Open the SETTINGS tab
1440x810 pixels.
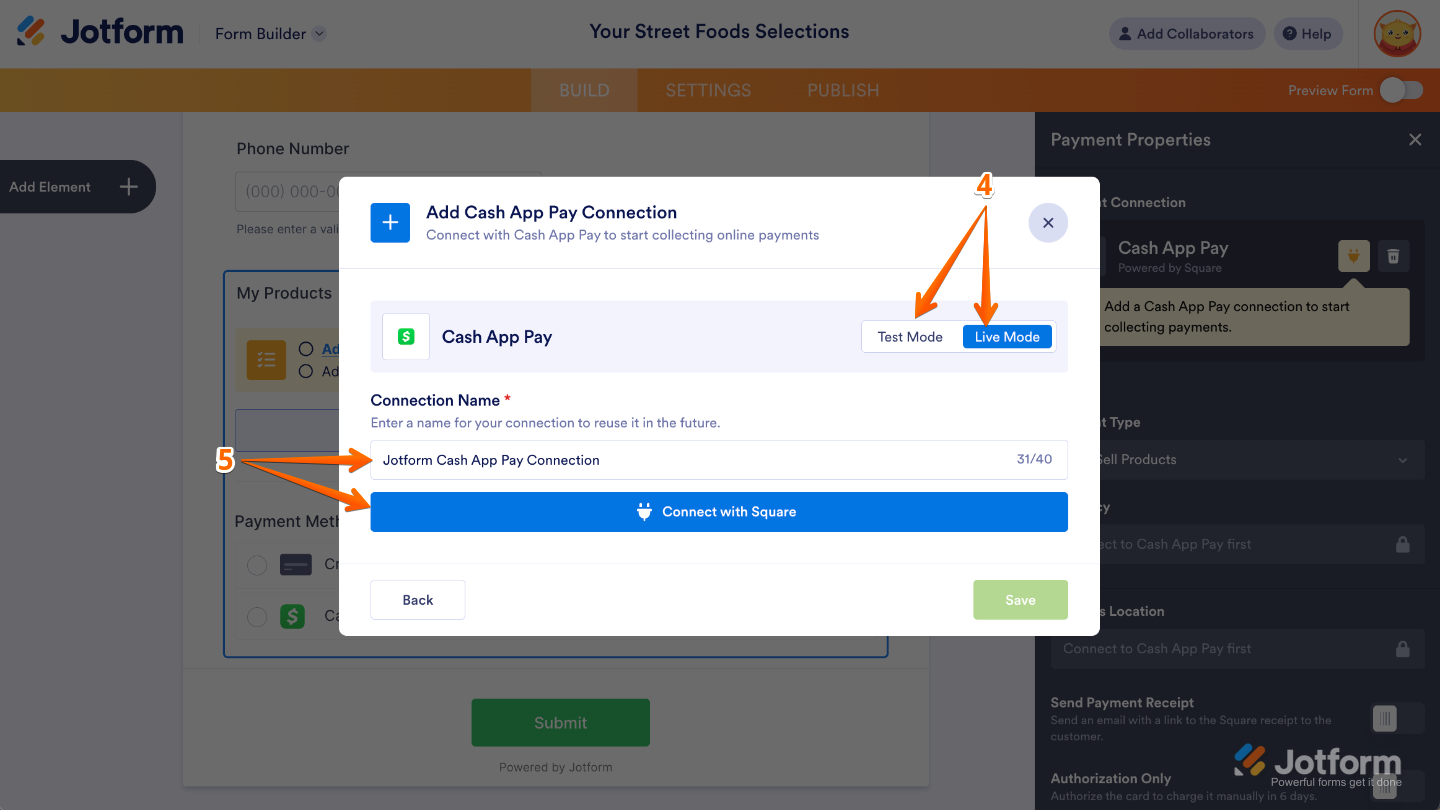pyautogui.click(x=708, y=90)
